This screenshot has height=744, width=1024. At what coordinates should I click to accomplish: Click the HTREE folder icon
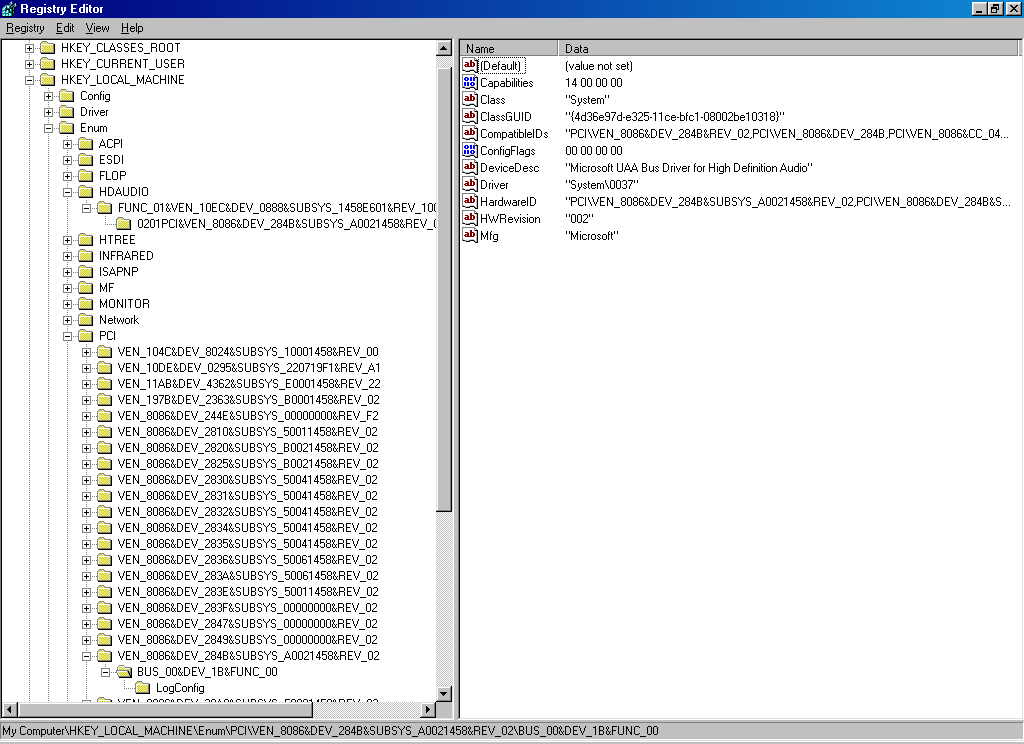click(x=86, y=240)
